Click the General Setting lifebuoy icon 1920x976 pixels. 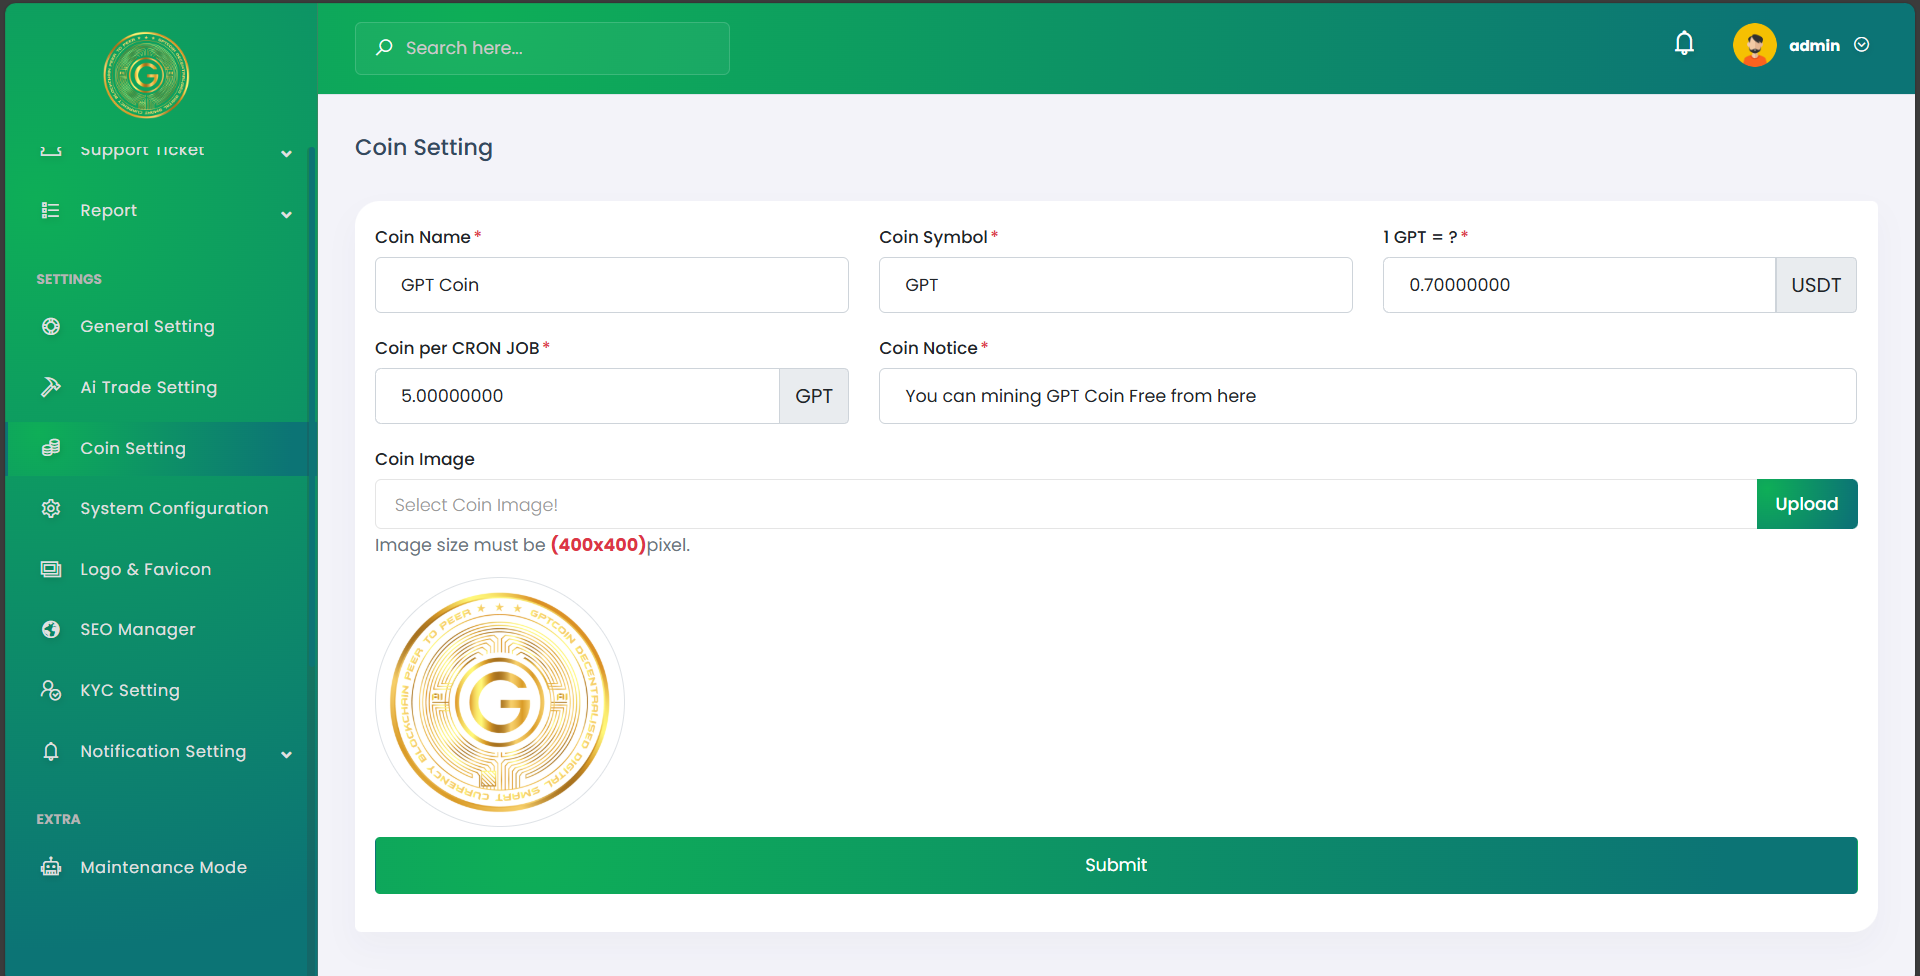point(51,326)
